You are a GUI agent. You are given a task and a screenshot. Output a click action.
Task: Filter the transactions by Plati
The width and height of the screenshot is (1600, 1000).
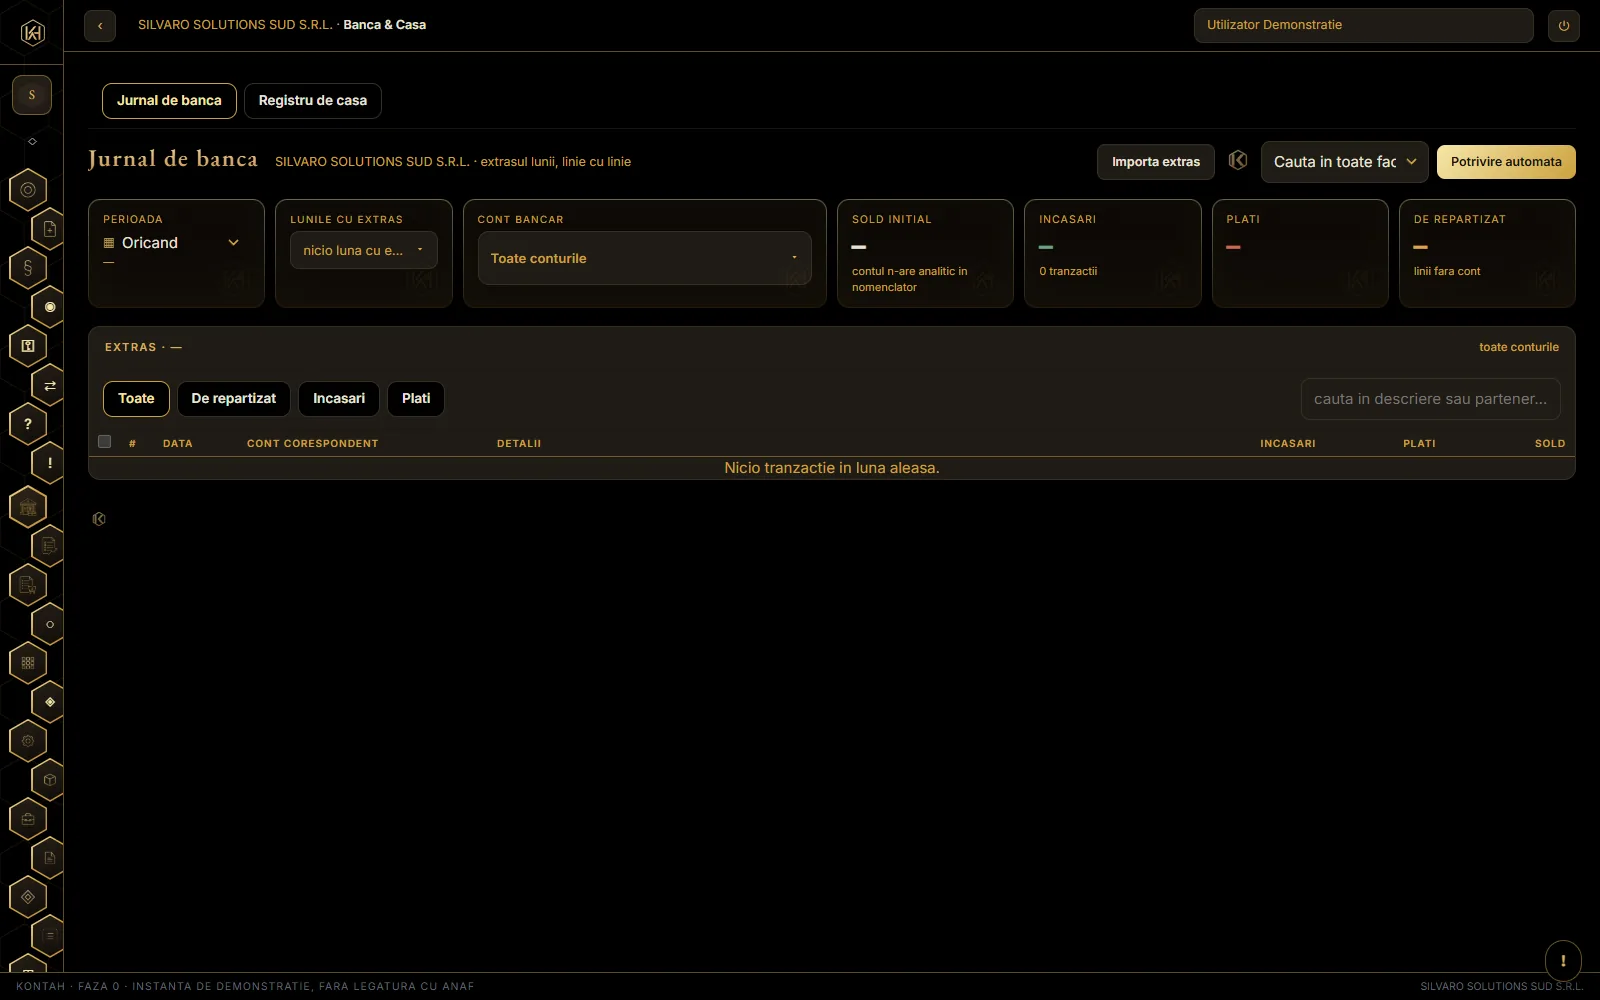[416, 399]
